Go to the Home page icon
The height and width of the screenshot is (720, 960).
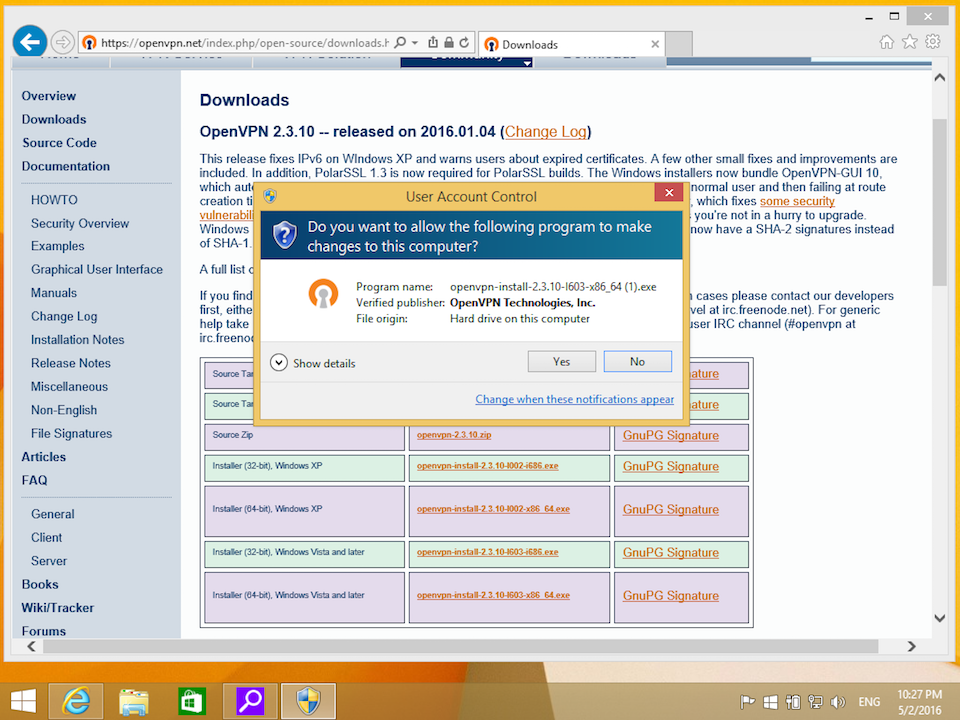coord(886,42)
